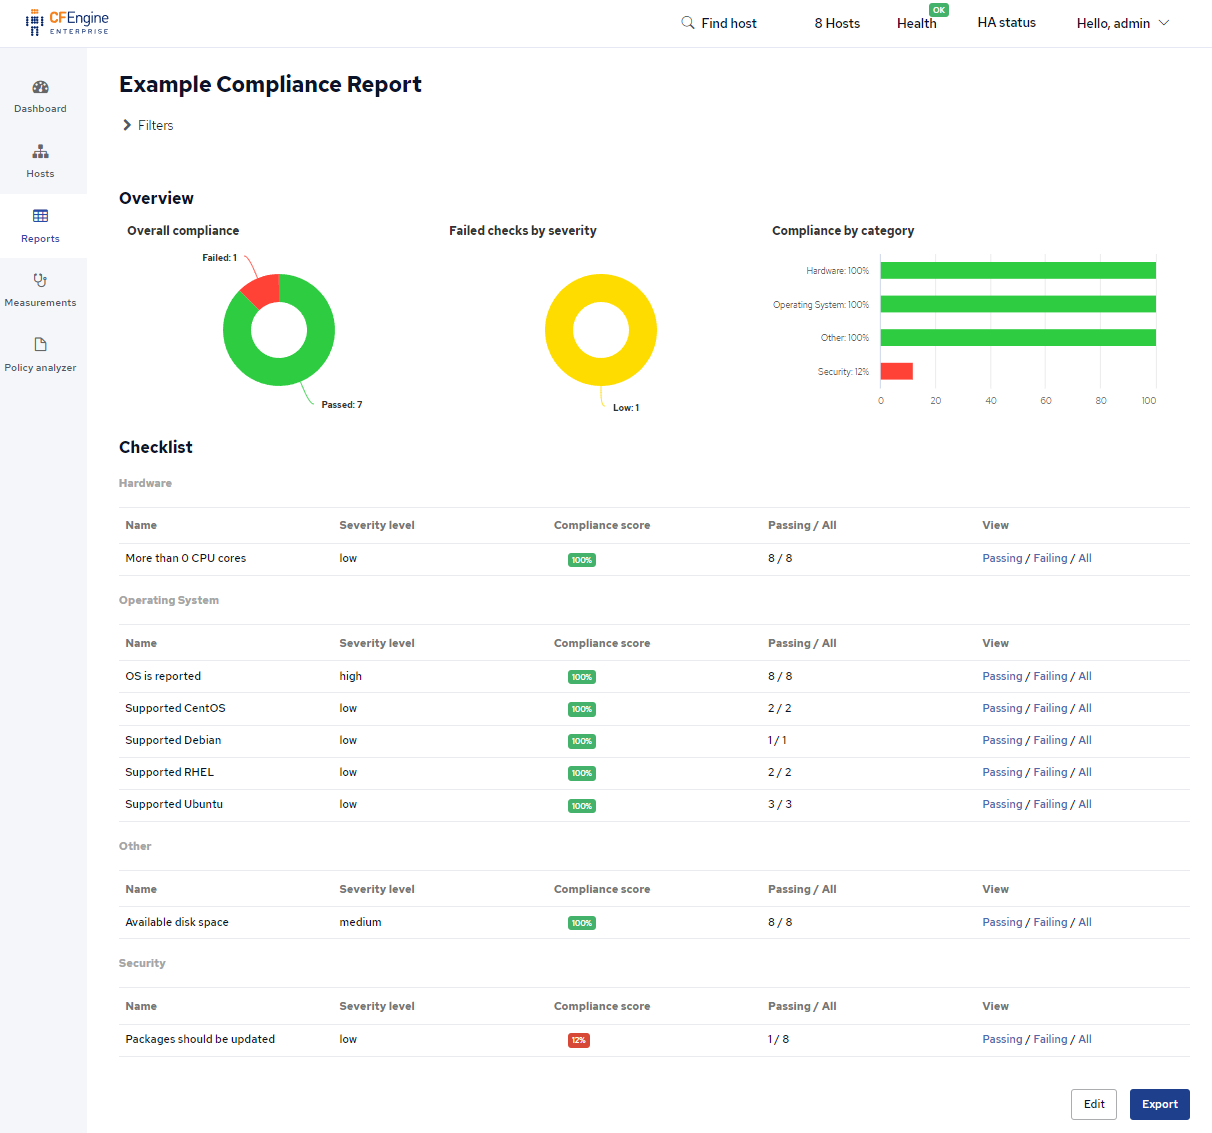Select the Reports table icon
The height and width of the screenshot is (1133, 1212).
40,216
